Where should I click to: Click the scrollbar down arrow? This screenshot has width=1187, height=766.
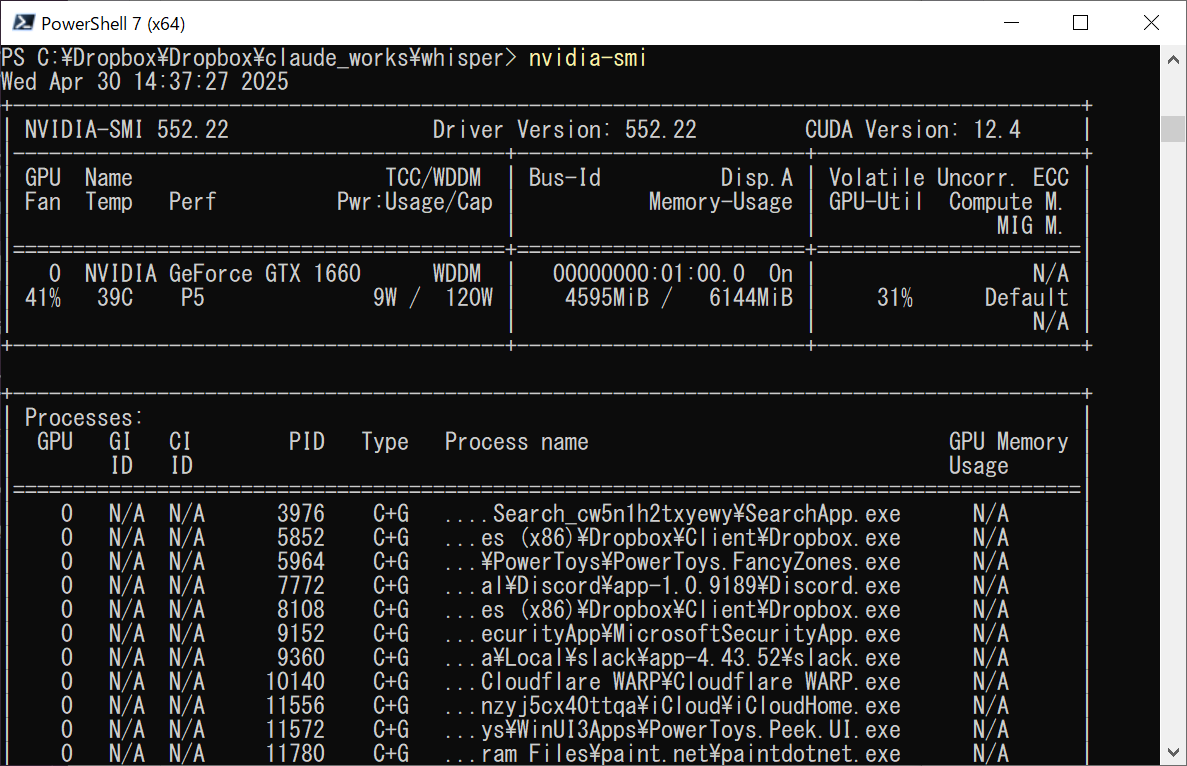(1173, 752)
